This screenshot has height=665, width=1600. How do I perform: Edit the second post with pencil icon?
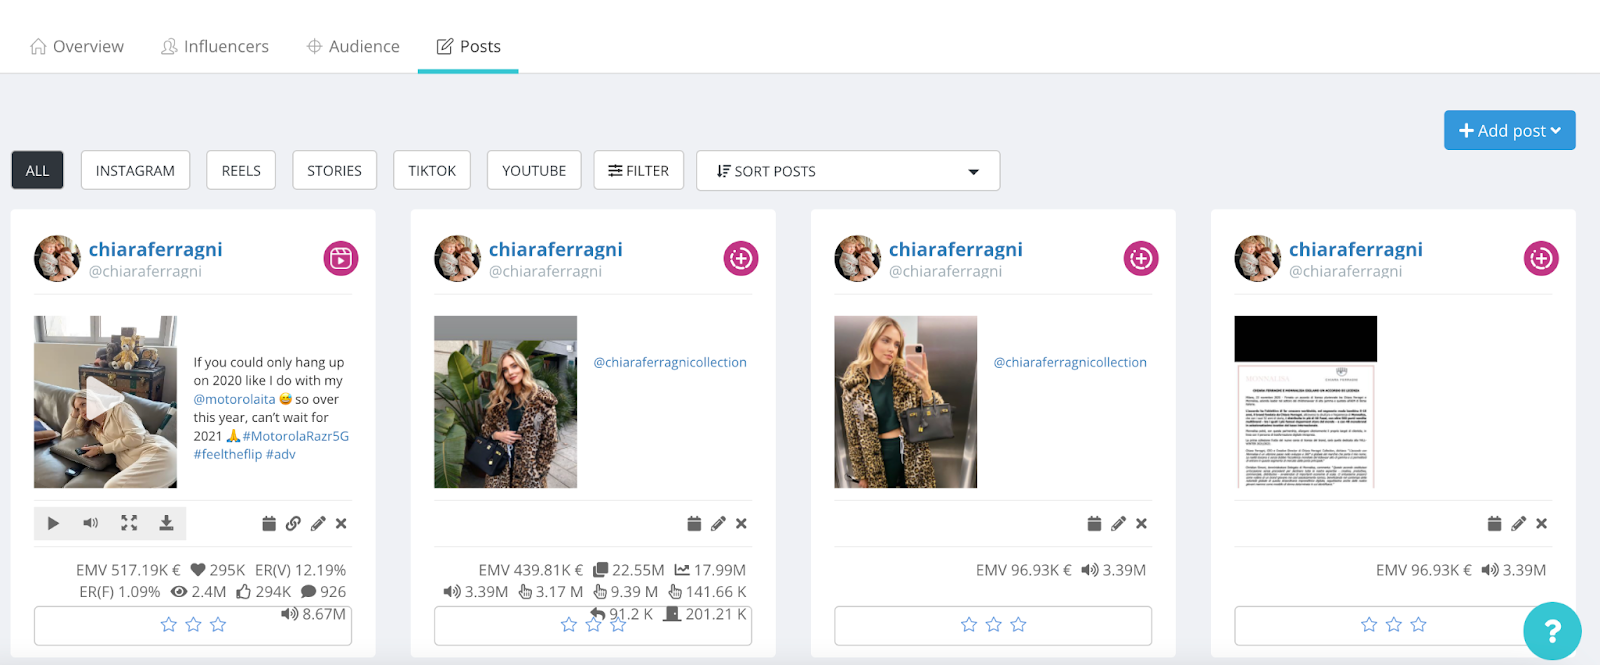(x=718, y=523)
